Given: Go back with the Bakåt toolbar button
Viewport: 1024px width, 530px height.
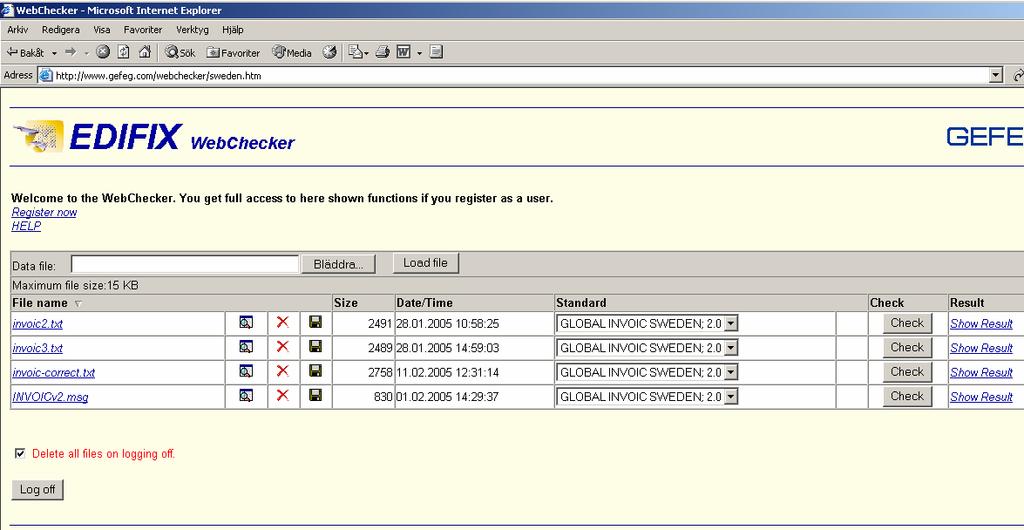Looking at the screenshot, I should pos(25,52).
